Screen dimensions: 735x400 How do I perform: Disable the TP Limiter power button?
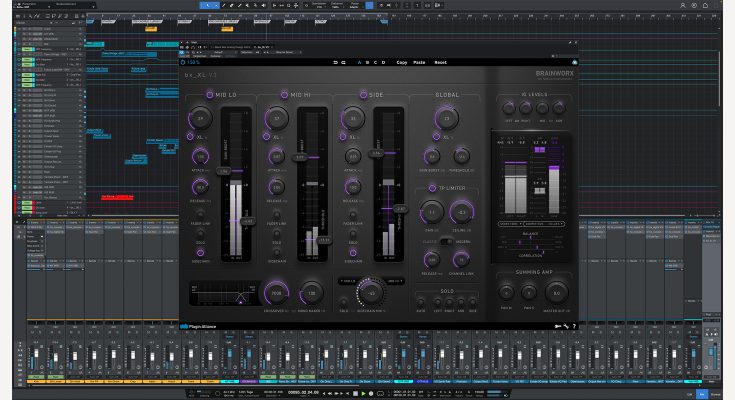click(x=432, y=188)
